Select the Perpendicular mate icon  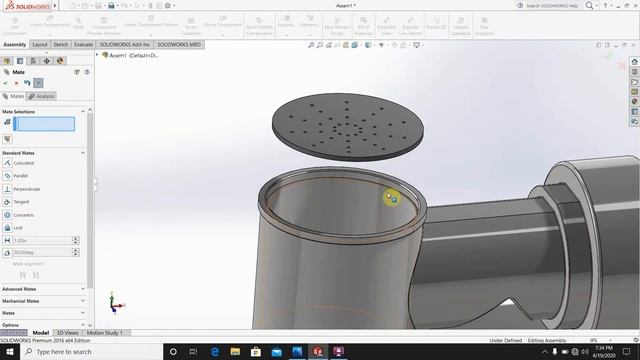click(7, 189)
